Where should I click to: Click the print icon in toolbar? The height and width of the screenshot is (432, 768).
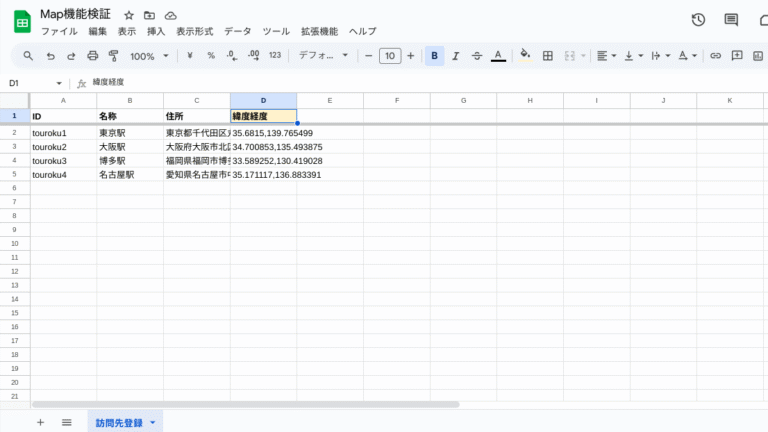[92, 56]
